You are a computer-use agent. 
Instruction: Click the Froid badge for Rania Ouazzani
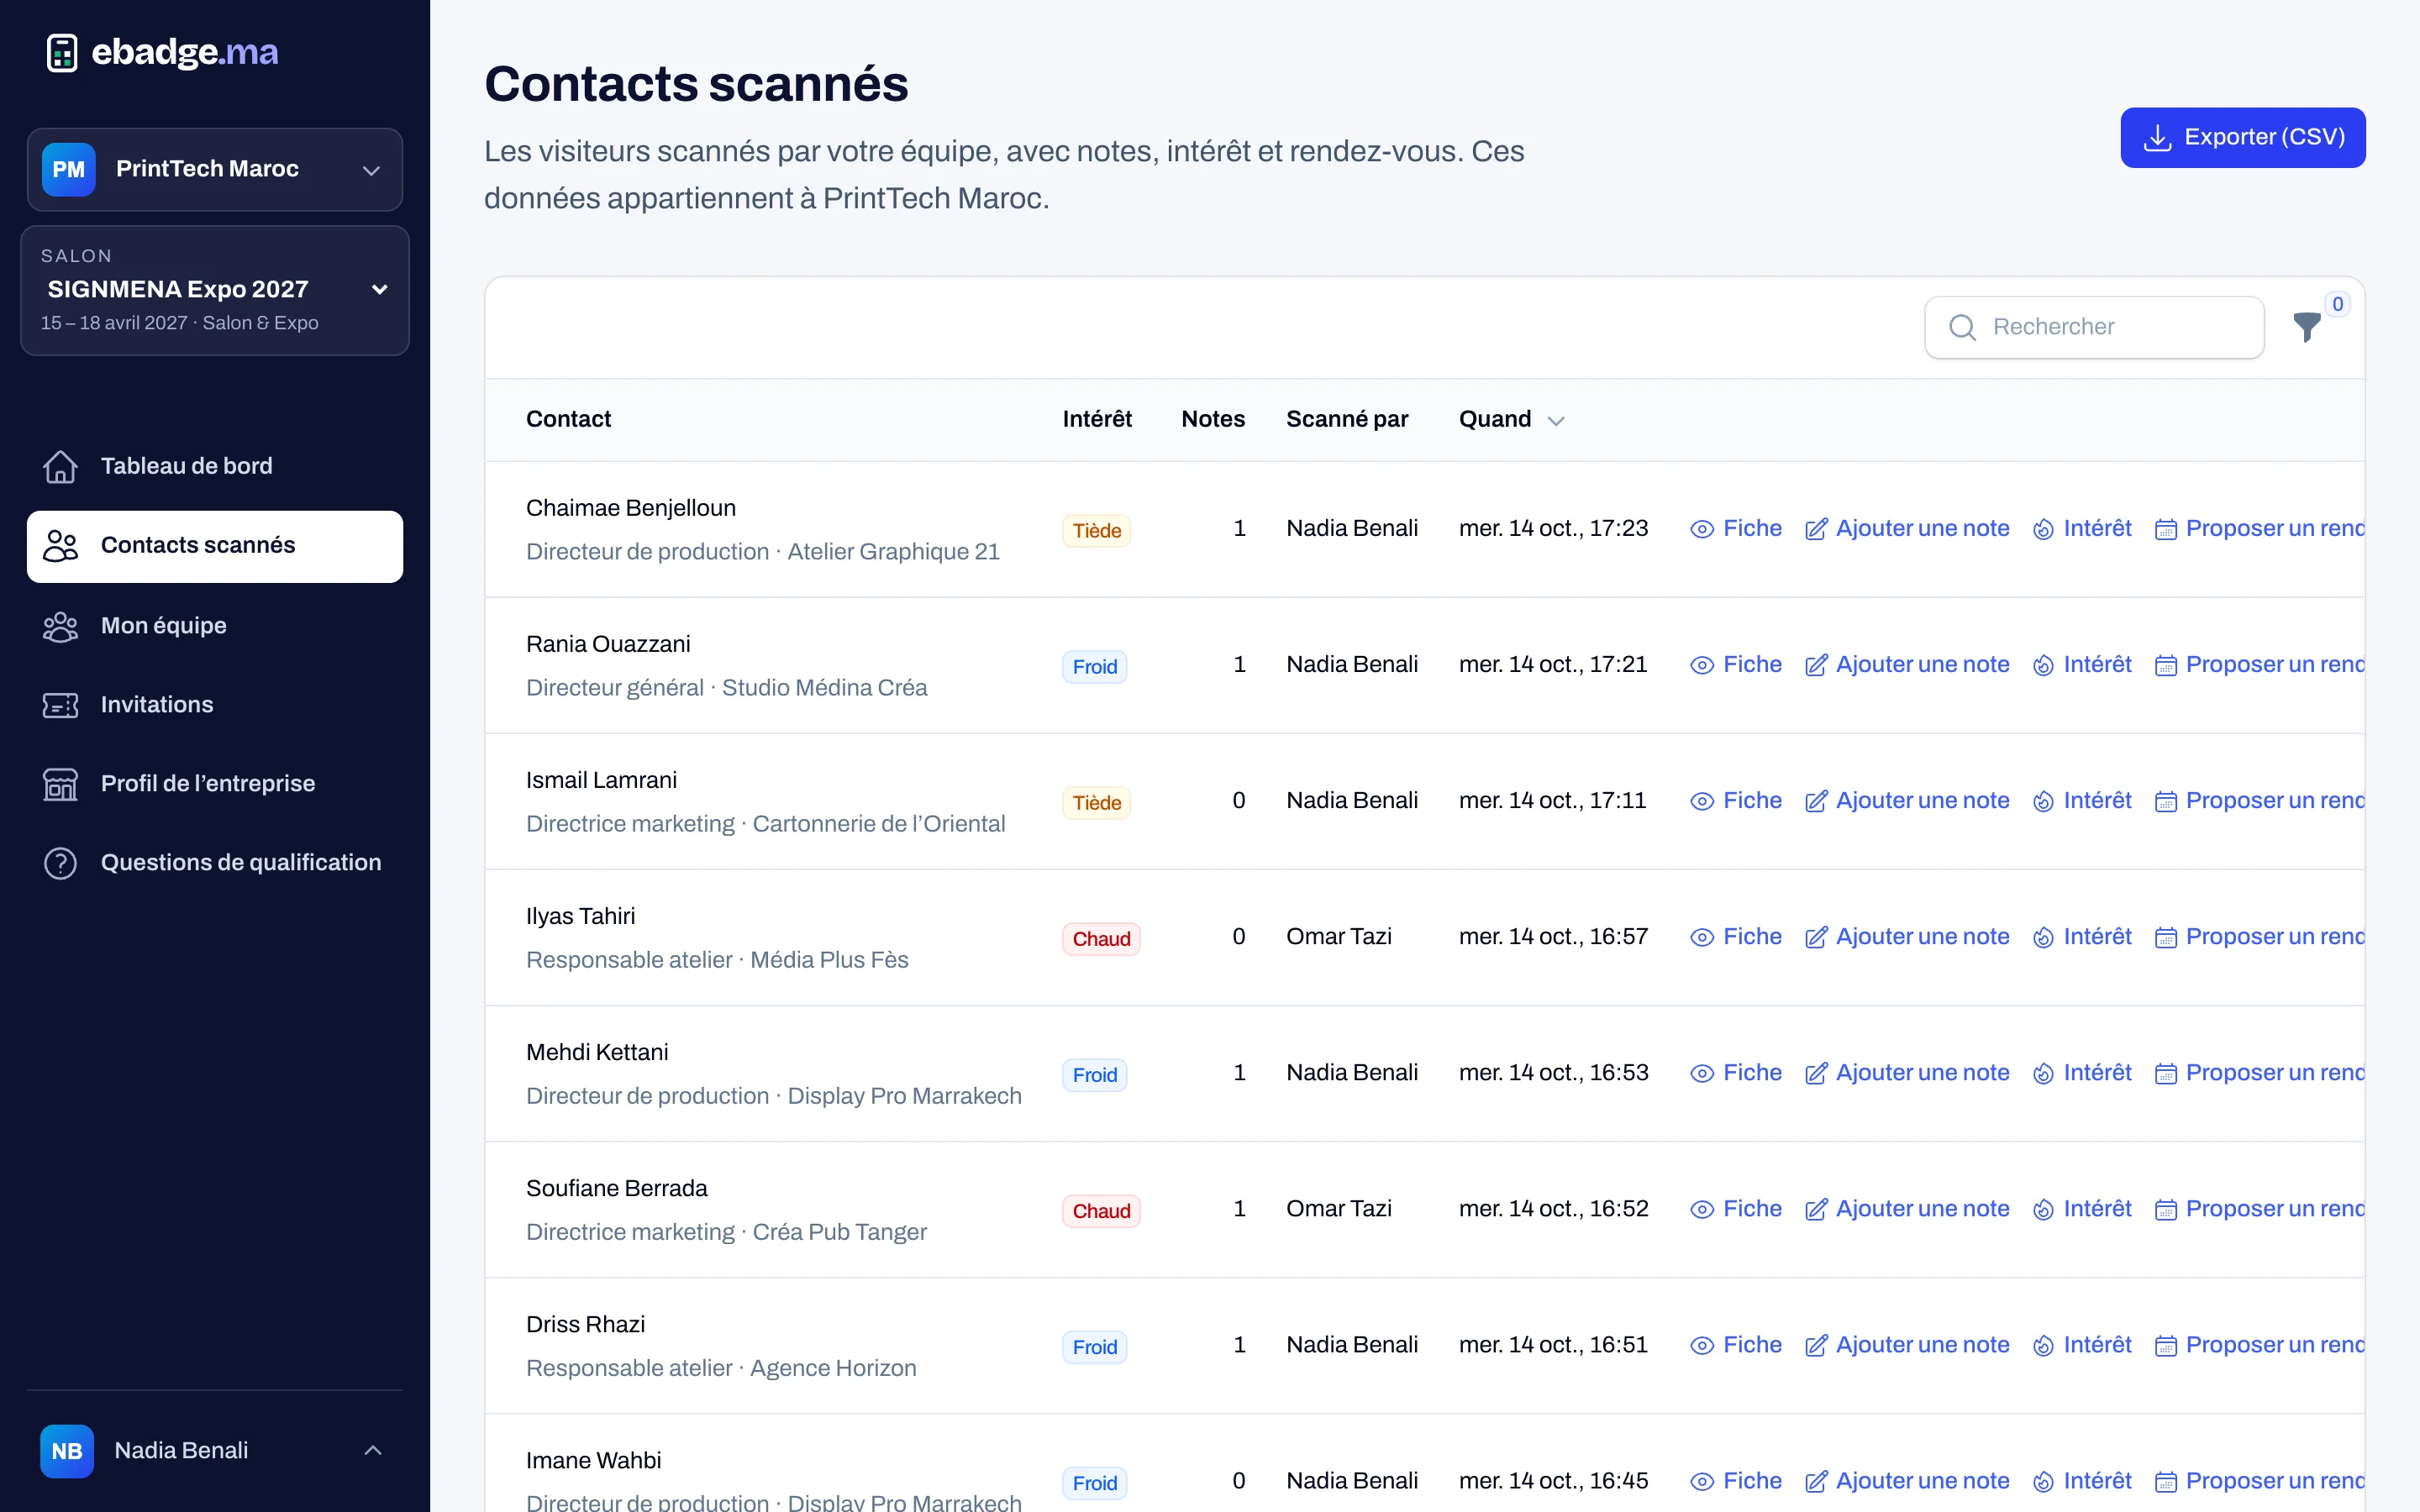(1094, 666)
